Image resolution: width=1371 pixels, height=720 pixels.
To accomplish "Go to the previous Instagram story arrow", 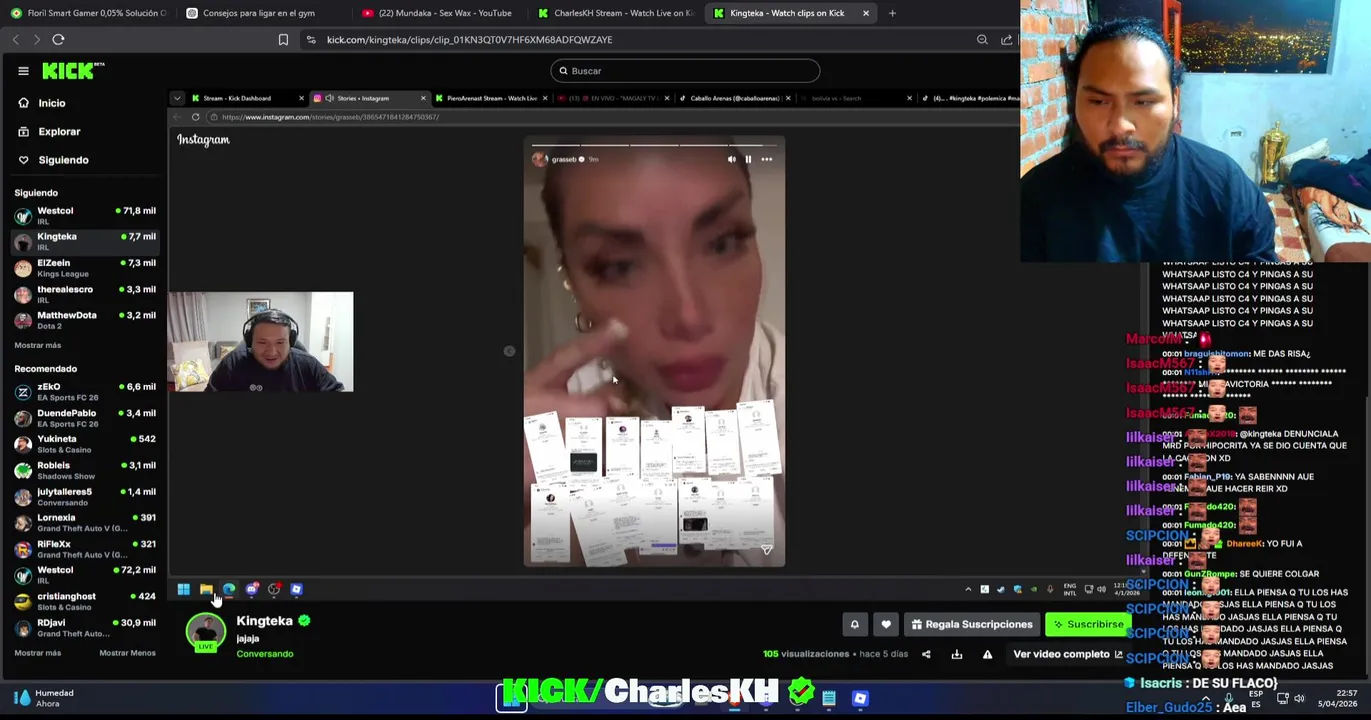I will click(x=509, y=351).
